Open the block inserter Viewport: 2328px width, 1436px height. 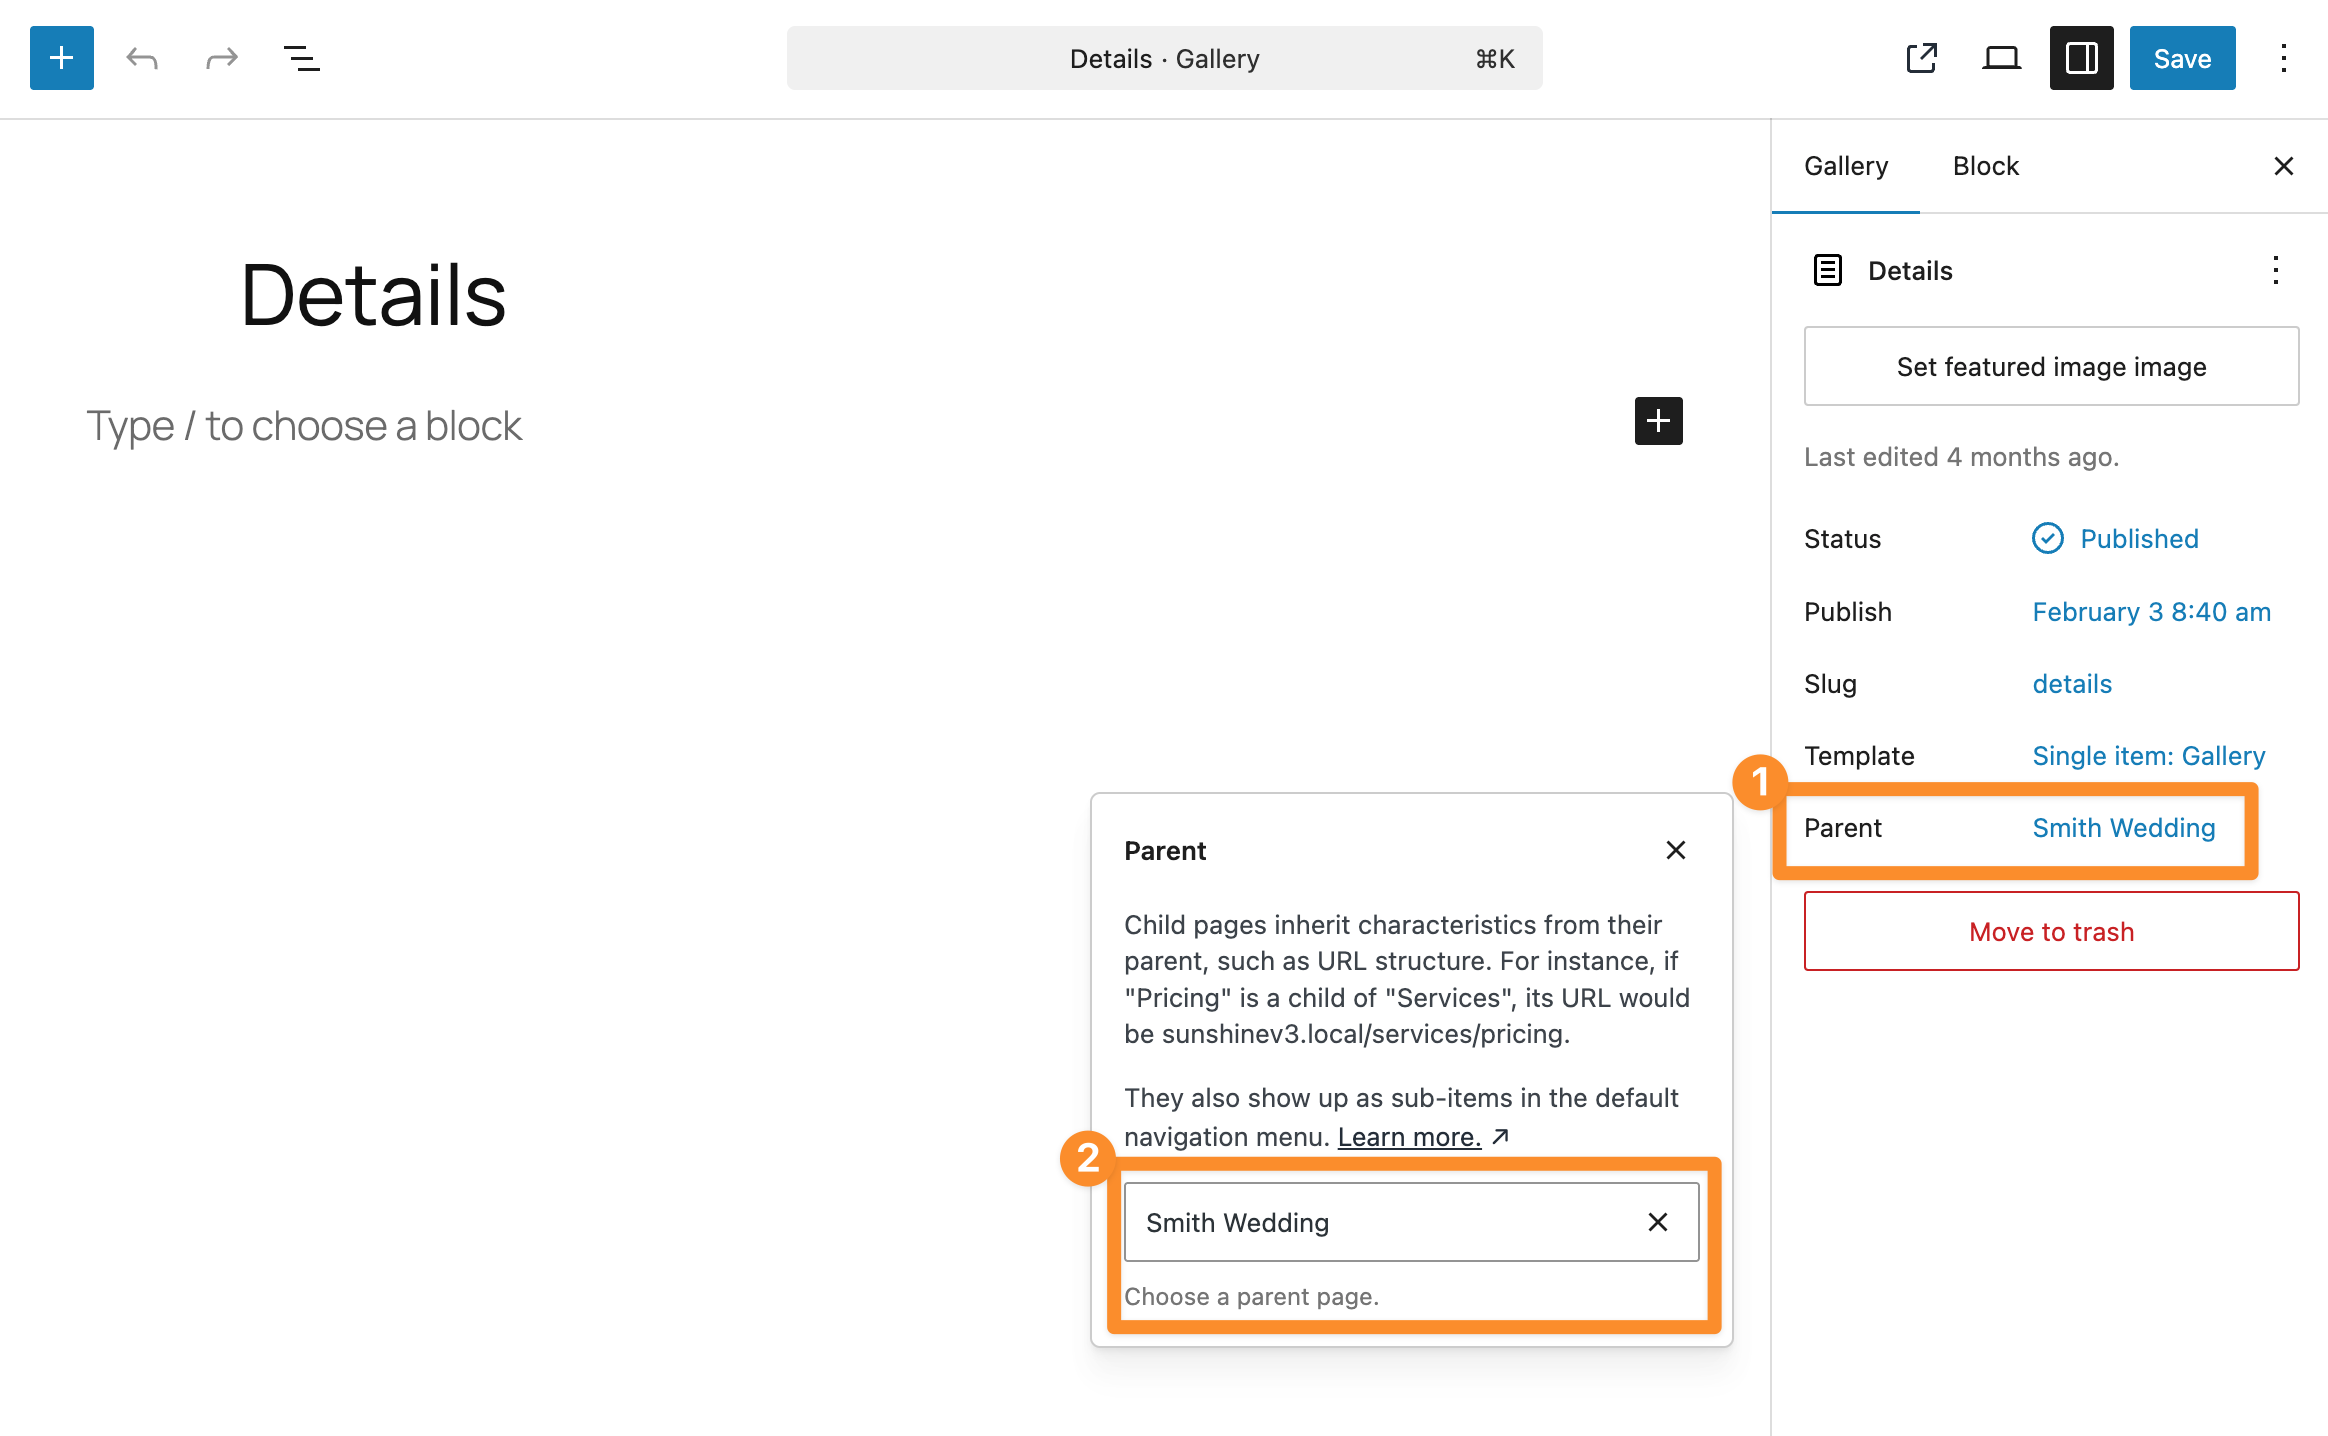[x=61, y=58]
